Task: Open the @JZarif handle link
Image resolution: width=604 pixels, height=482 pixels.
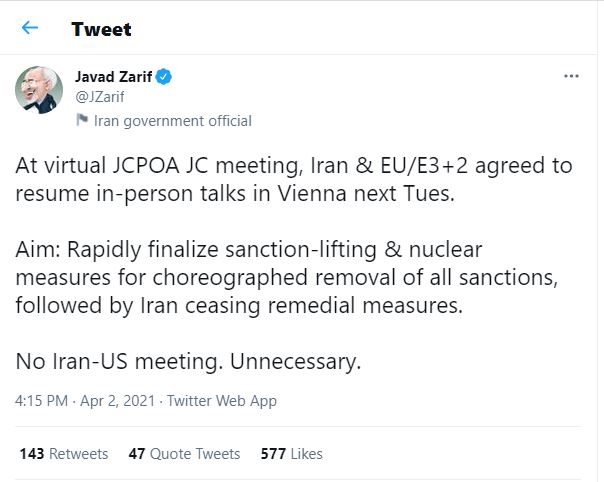Action: pyautogui.click(x=100, y=97)
